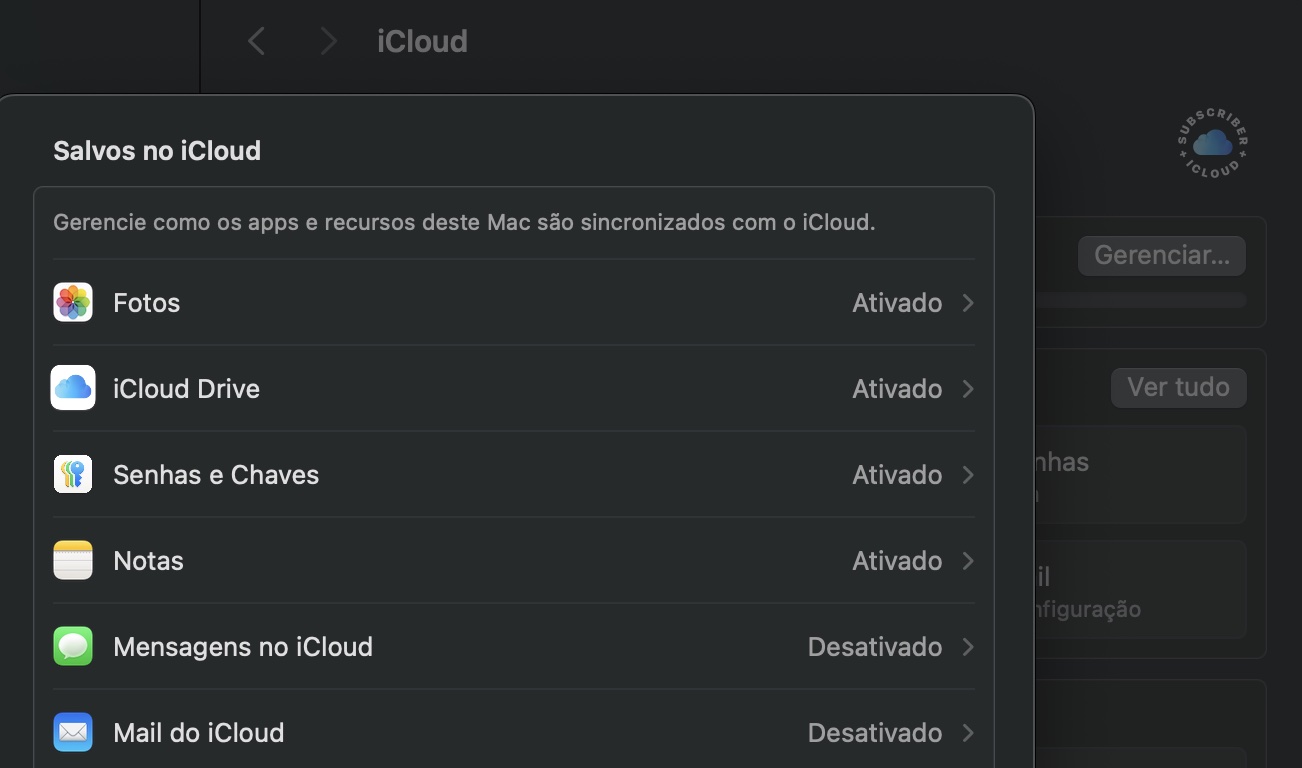The height and width of the screenshot is (768, 1302).
Task: Click the Ativado status next to Fotos
Action: [x=896, y=302]
